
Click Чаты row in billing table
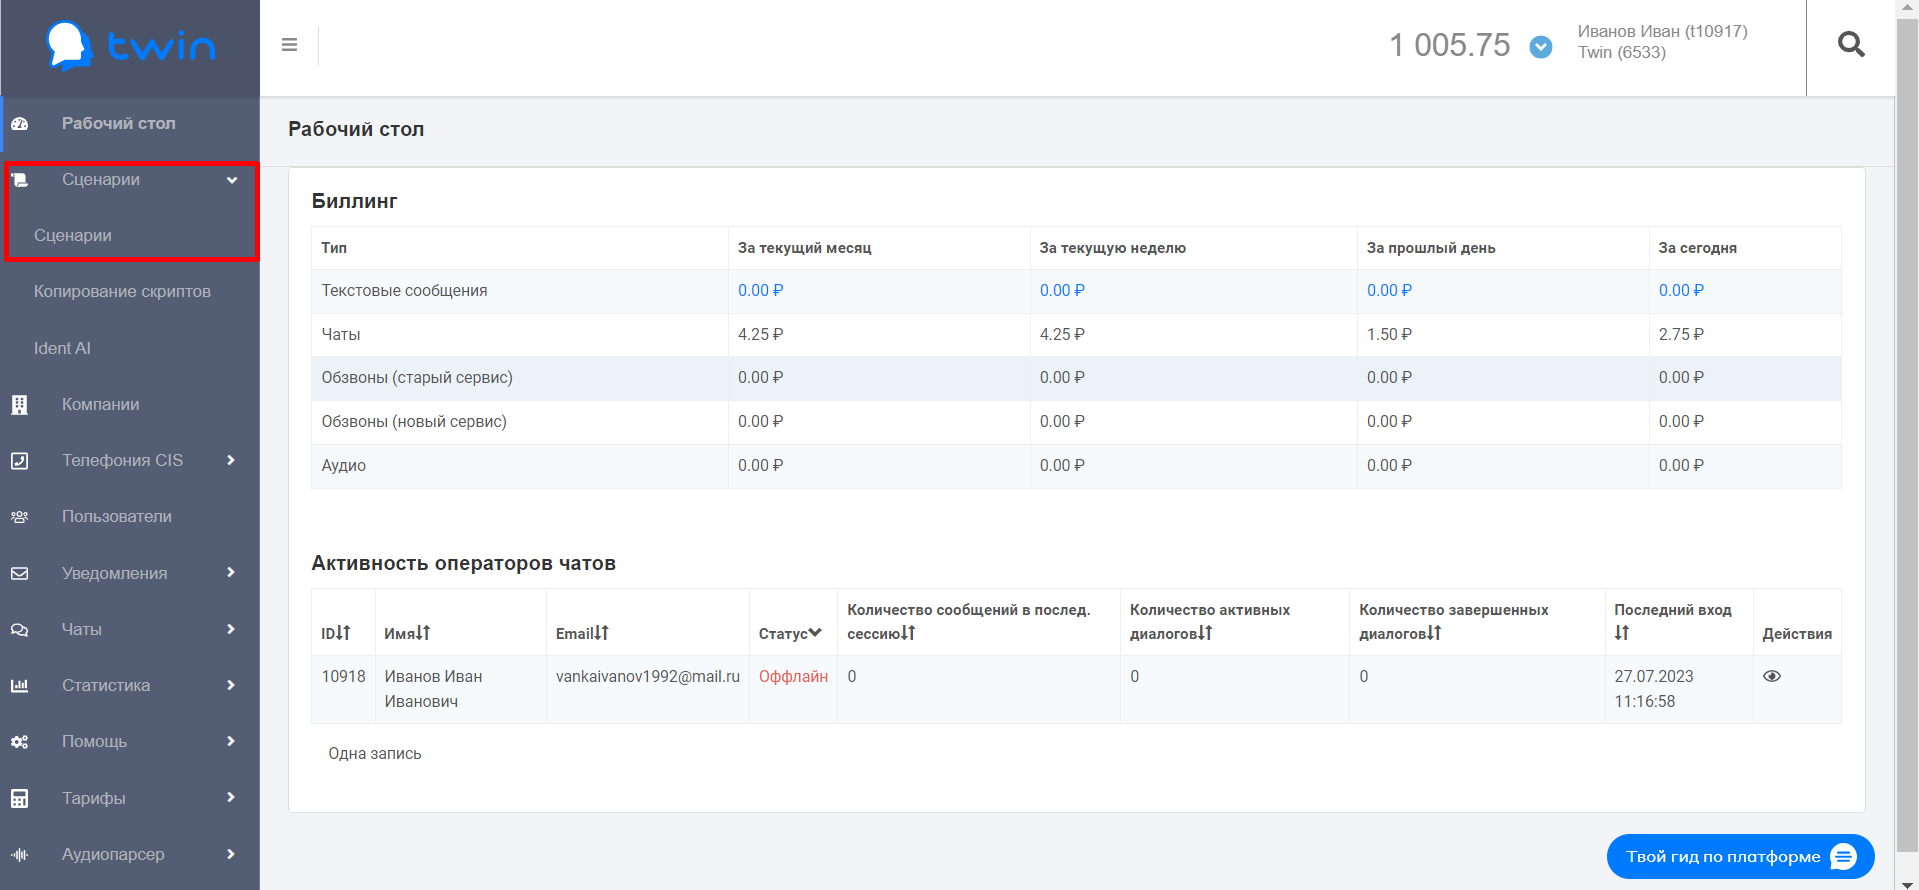coord(1076,335)
